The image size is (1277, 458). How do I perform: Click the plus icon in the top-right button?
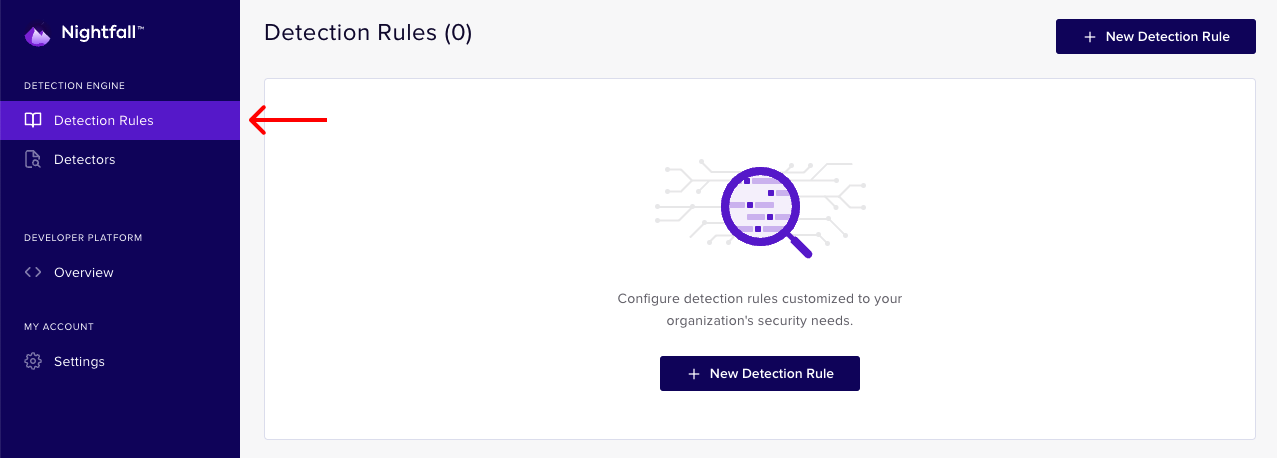pos(1090,37)
